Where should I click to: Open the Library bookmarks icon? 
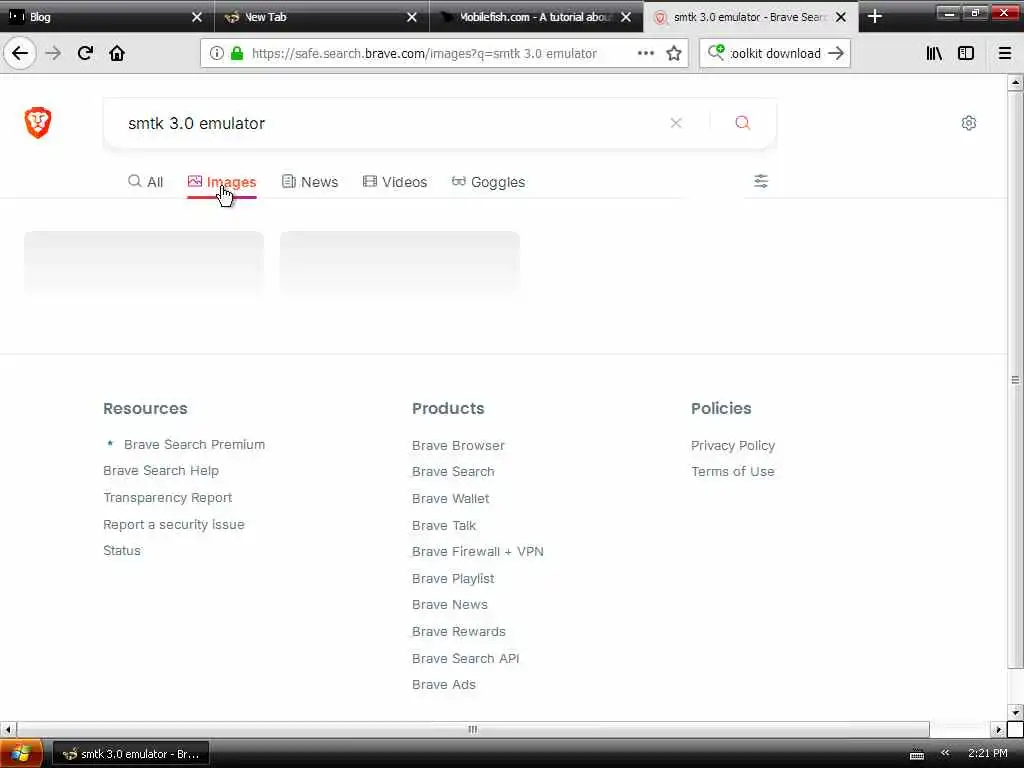[x=934, y=53]
